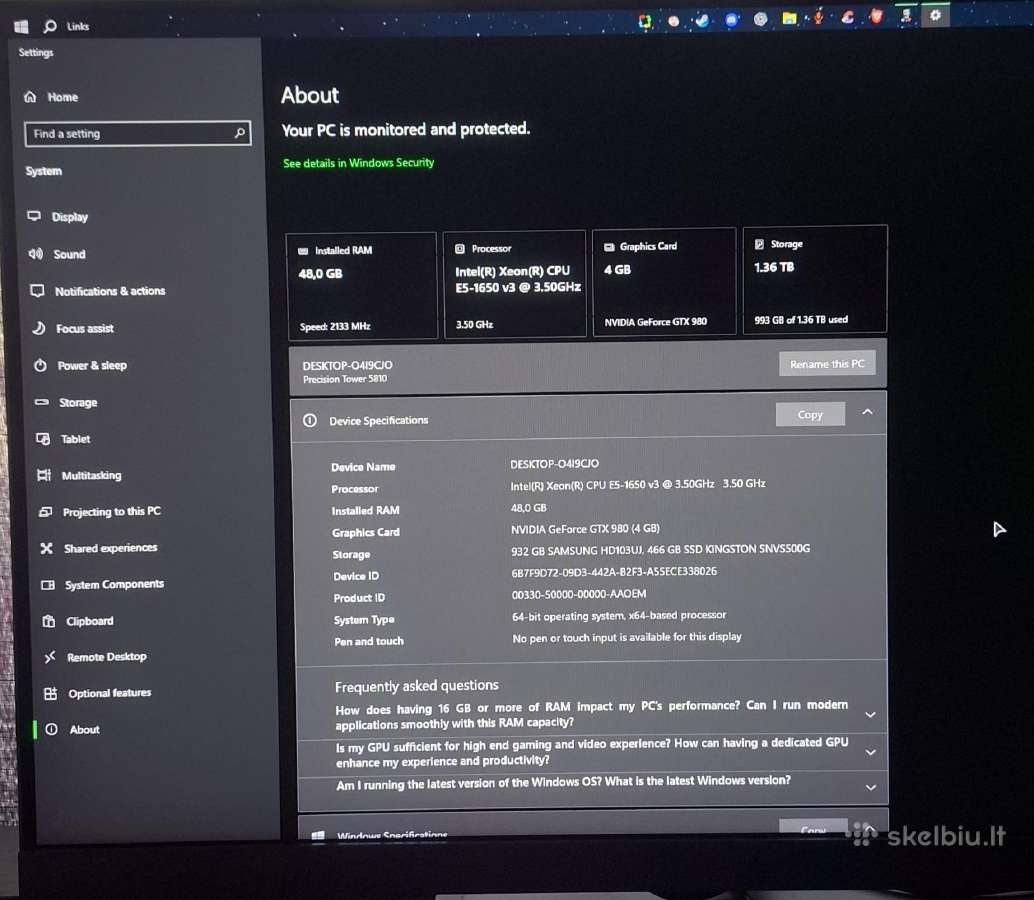Click the Find a setting search box
The width and height of the screenshot is (1034, 900).
click(x=137, y=133)
